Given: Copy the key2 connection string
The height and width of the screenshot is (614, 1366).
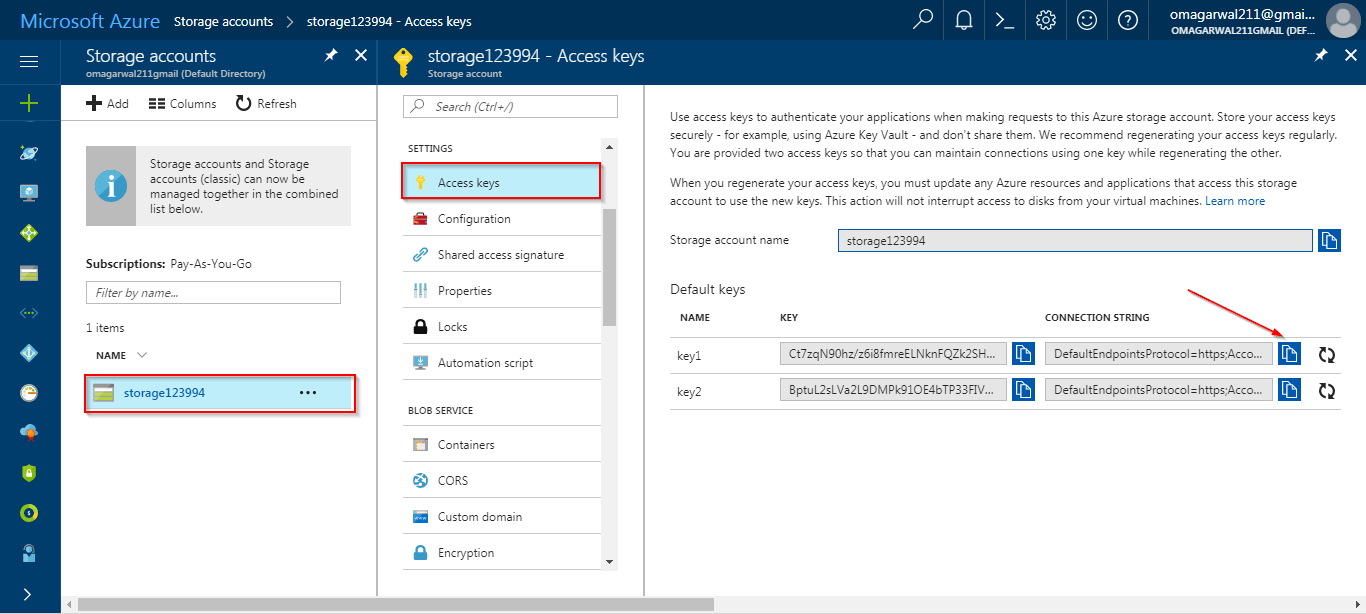Looking at the screenshot, I should (1289, 391).
